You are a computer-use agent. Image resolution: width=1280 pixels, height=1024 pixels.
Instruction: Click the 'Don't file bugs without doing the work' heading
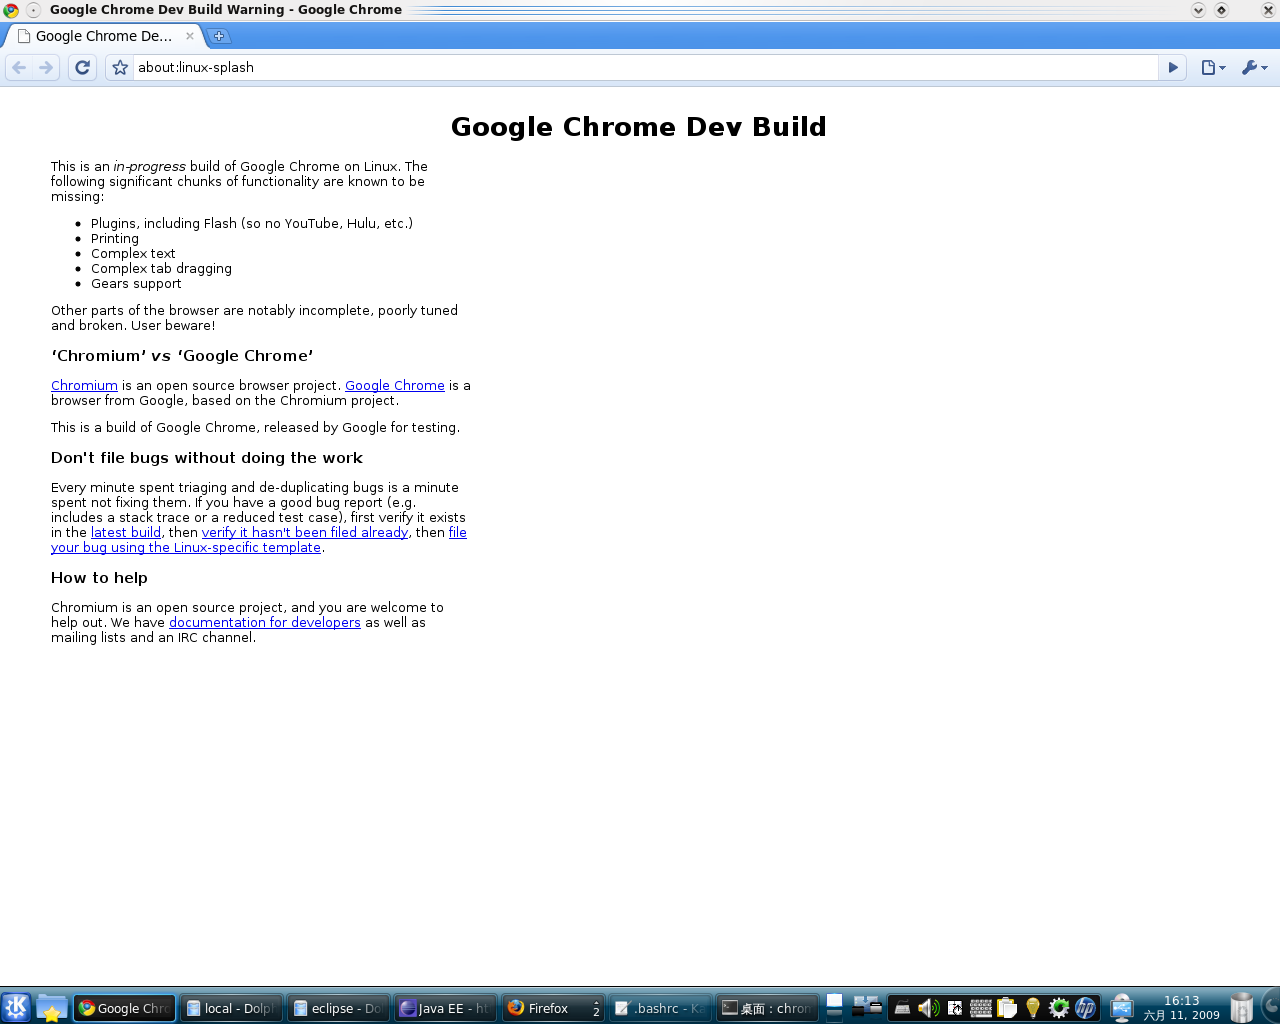(207, 458)
